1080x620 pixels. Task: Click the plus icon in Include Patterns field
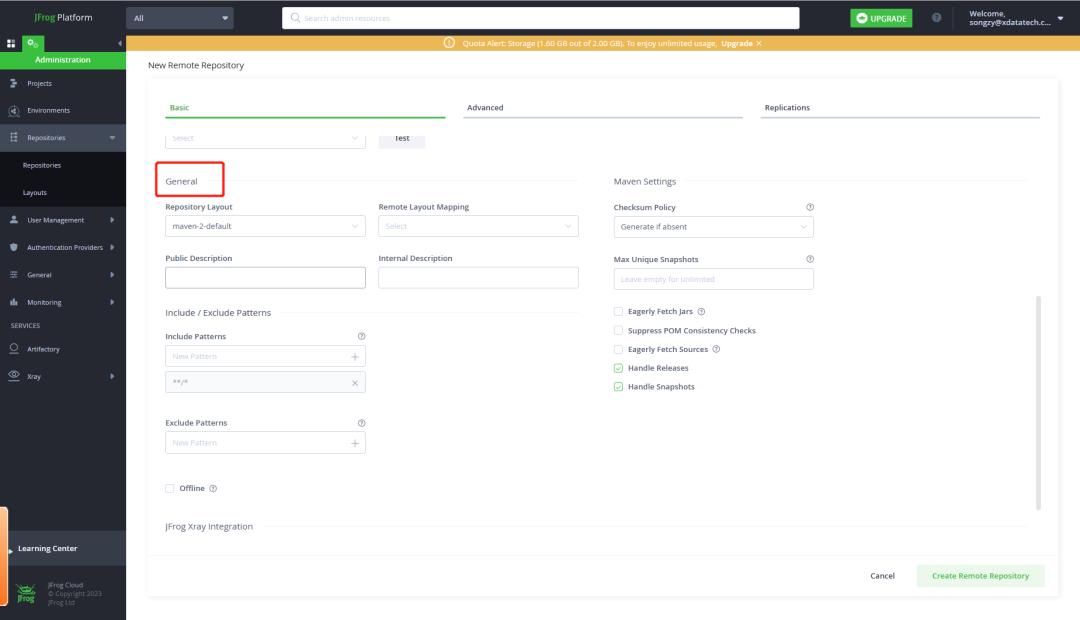coord(355,356)
